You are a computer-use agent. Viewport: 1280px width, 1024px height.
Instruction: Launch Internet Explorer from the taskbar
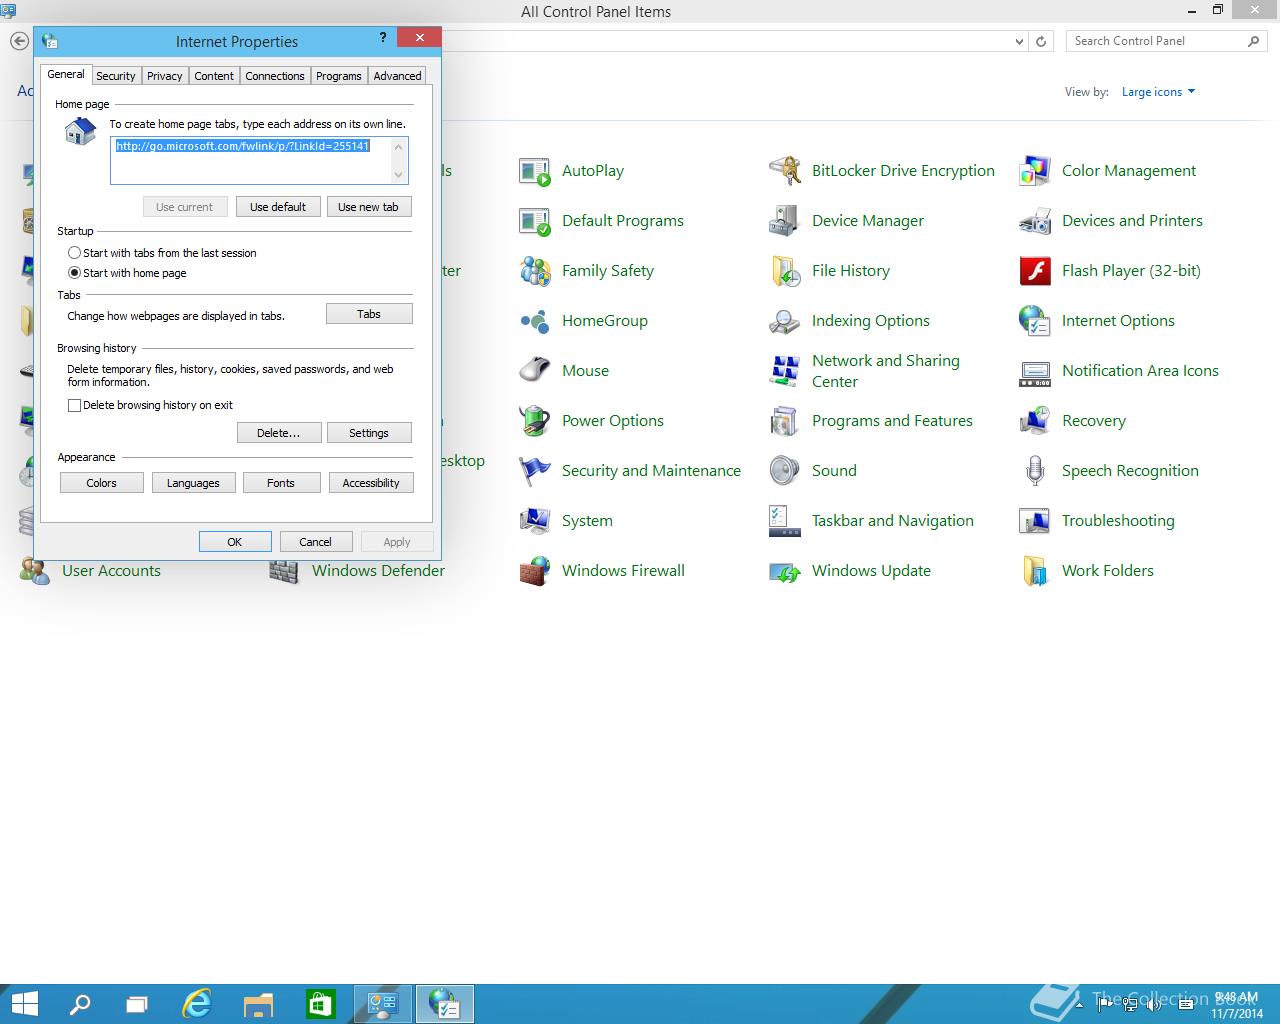click(197, 1004)
